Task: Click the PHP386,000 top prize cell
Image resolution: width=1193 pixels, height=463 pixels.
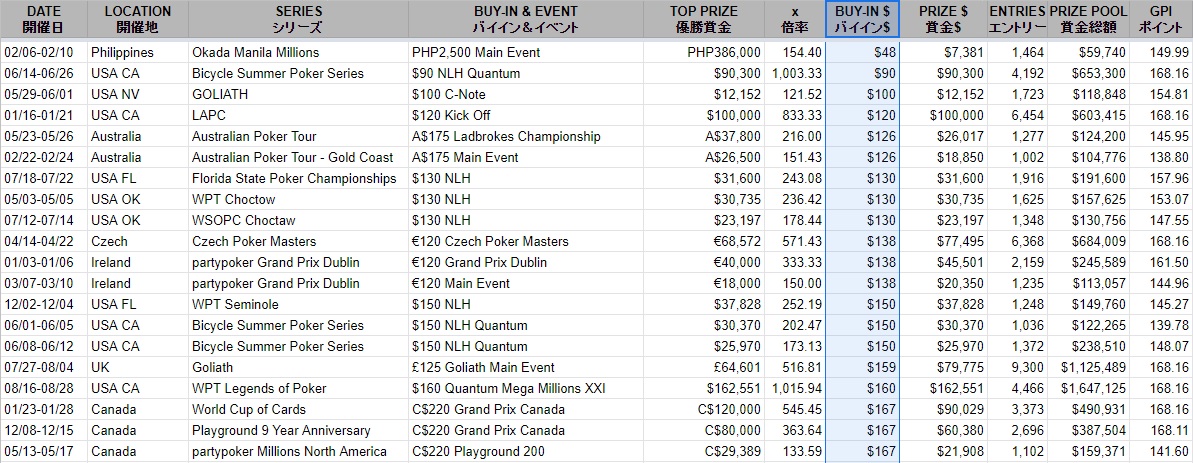Action: pyautogui.click(x=704, y=52)
